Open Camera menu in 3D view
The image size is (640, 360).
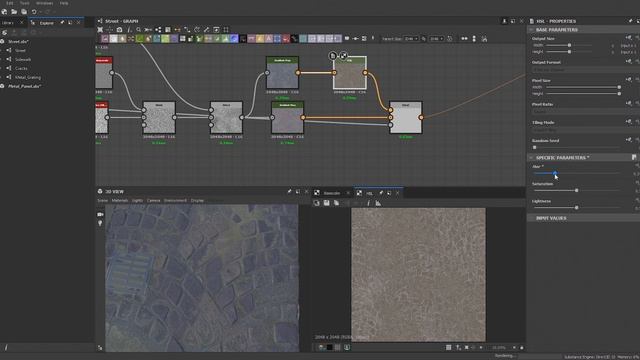pos(153,200)
